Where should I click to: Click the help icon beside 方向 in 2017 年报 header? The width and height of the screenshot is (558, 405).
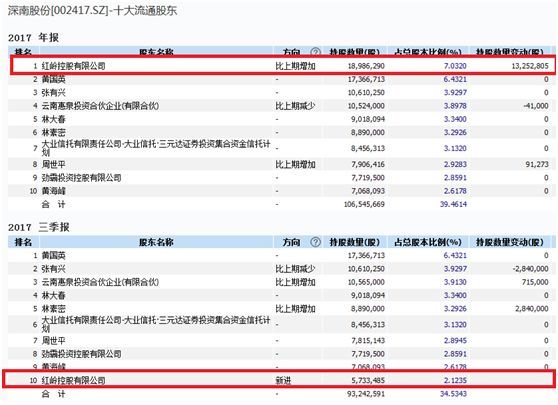coord(315,53)
